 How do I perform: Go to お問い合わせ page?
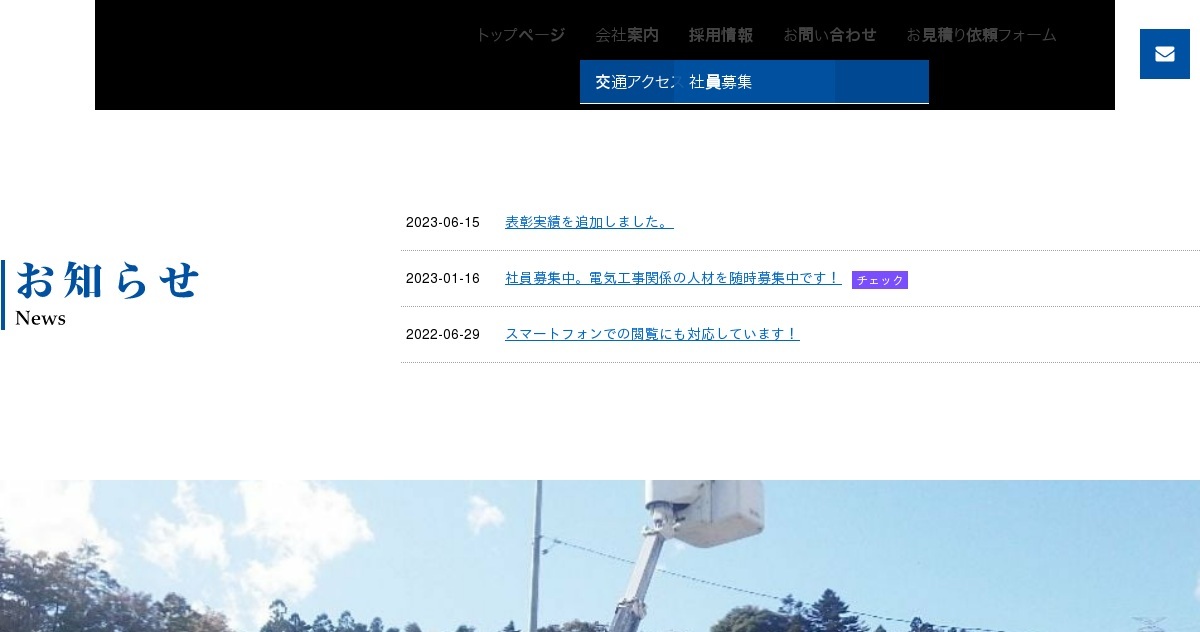[830, 35]
